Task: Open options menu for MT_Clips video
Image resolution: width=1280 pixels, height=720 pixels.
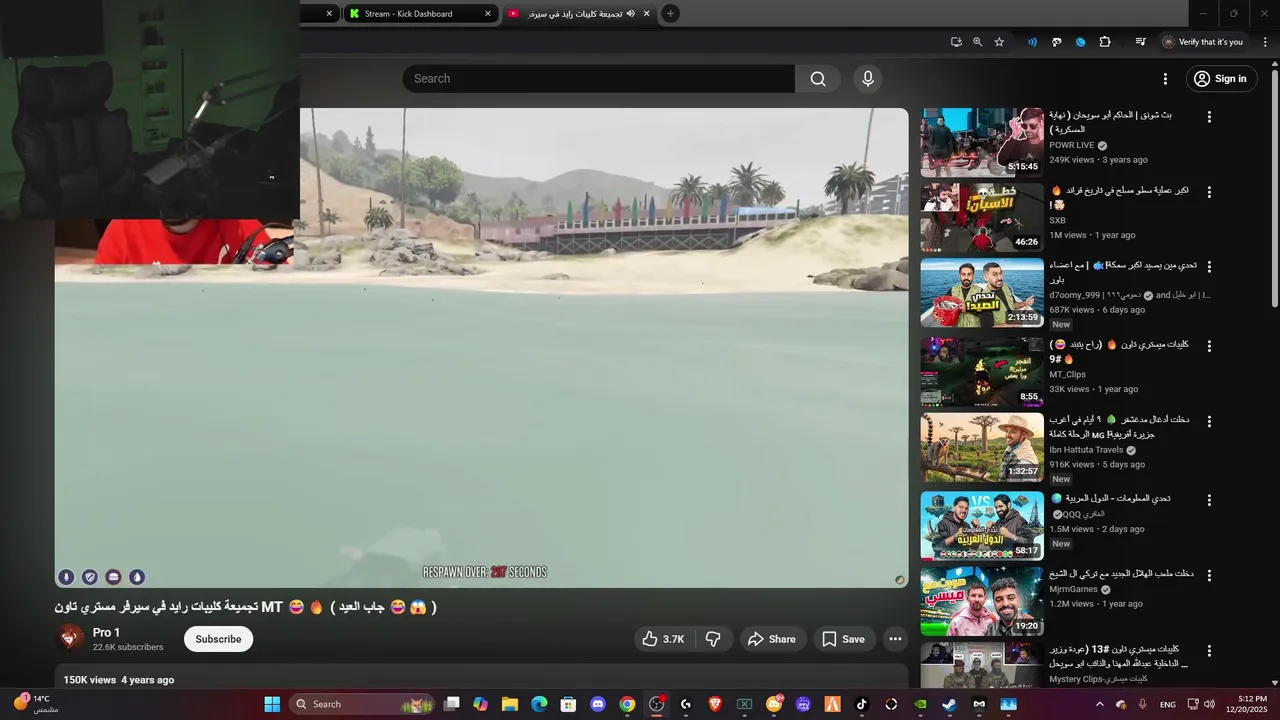Action: point(1209,346)
